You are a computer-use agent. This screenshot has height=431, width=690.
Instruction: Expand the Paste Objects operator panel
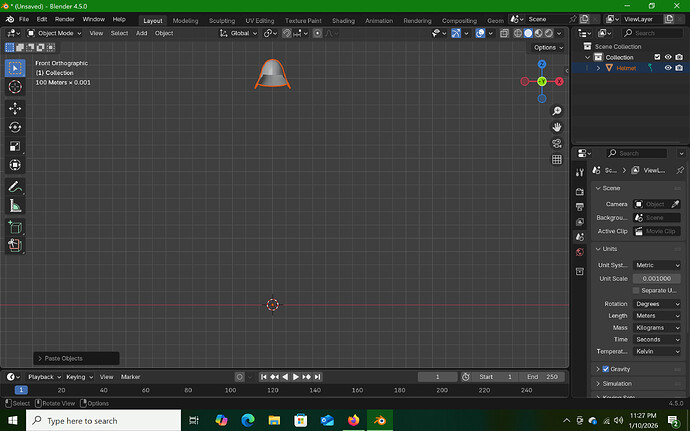(x=76, y=358)
